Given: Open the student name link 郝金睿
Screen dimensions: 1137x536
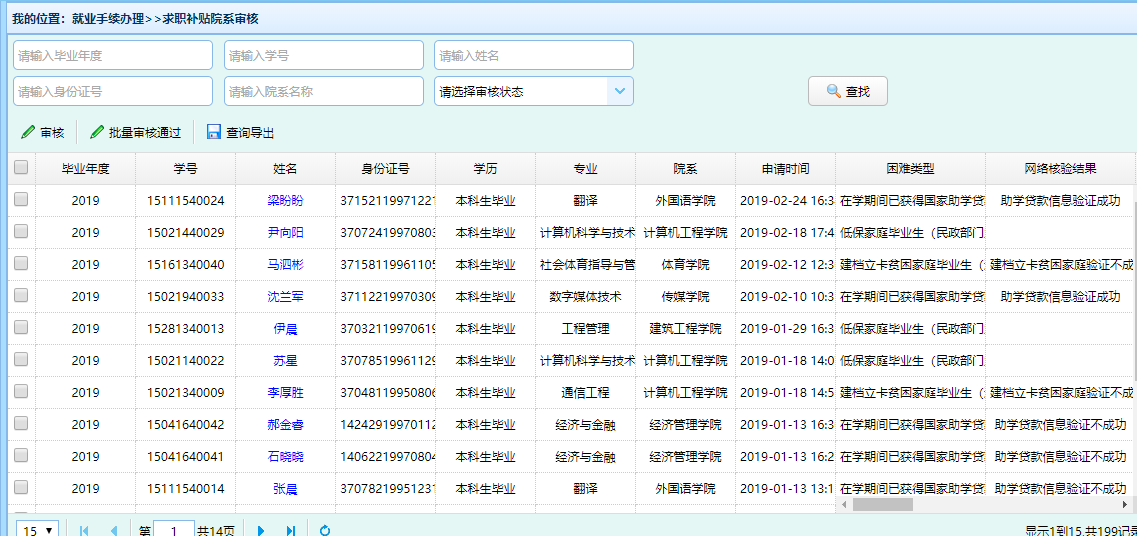Looking at the screenshot, I should pyautogui.click(x=285, y=425).
